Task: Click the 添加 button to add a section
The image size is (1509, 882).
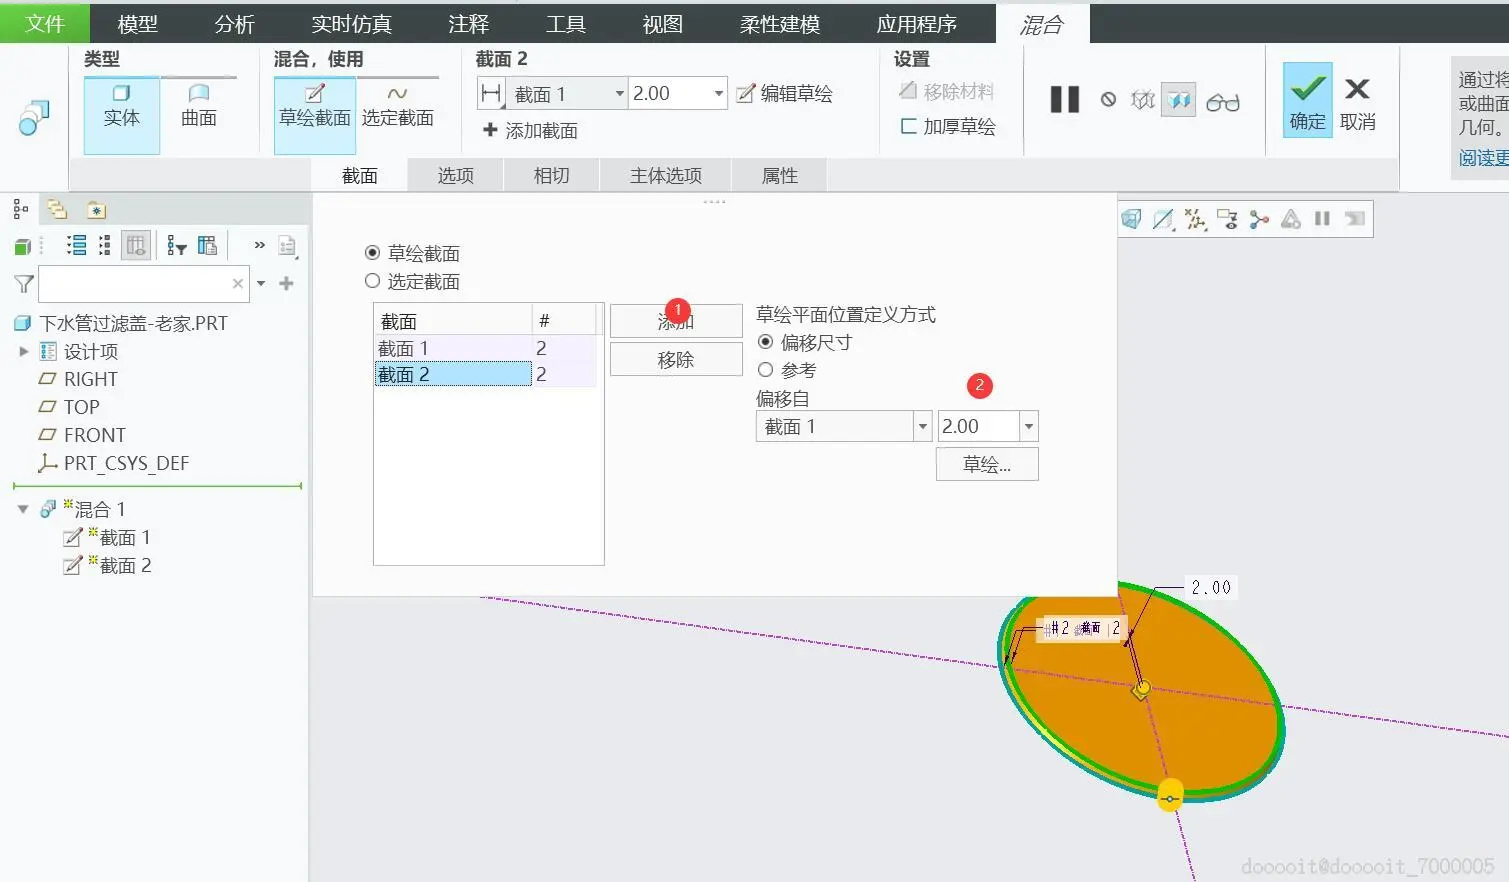Action: (x=675, y=320)
